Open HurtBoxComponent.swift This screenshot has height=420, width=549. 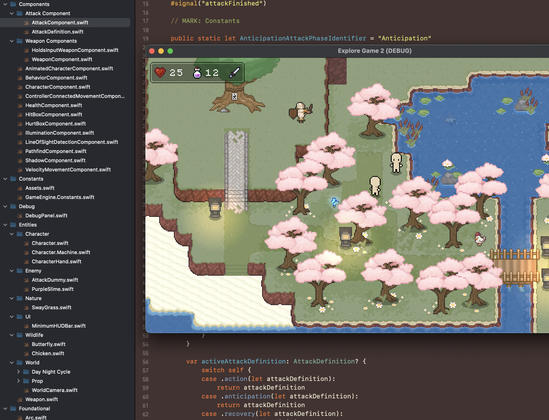click(55, 124)
